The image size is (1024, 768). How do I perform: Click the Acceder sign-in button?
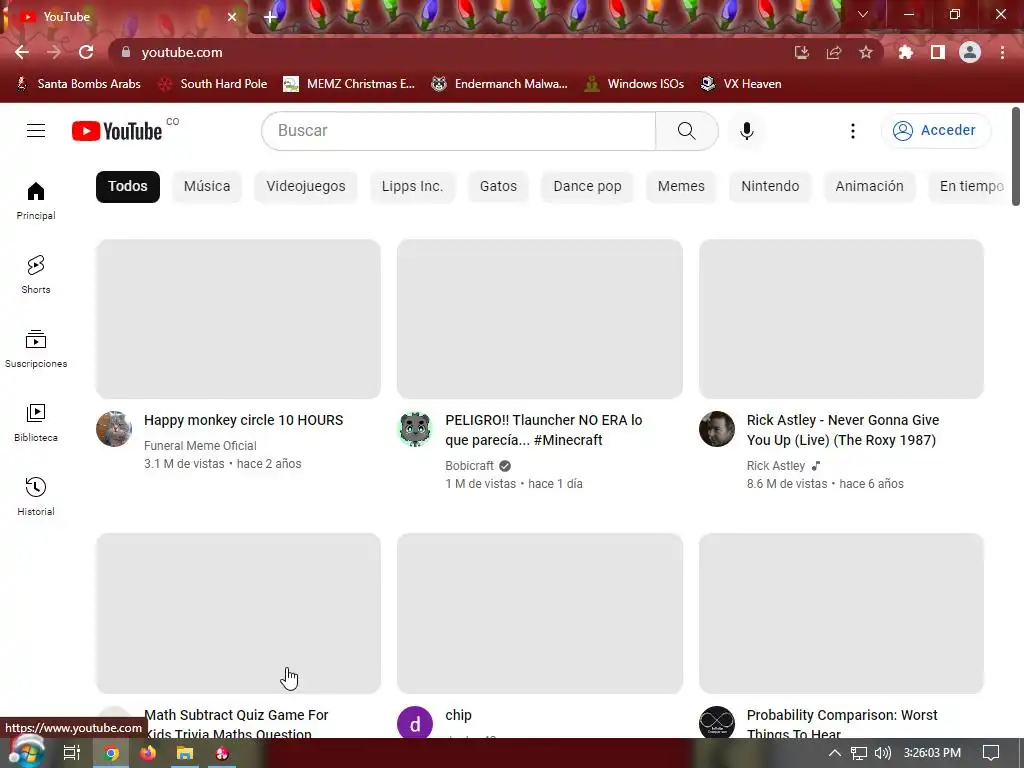click(x=936, y=131)
